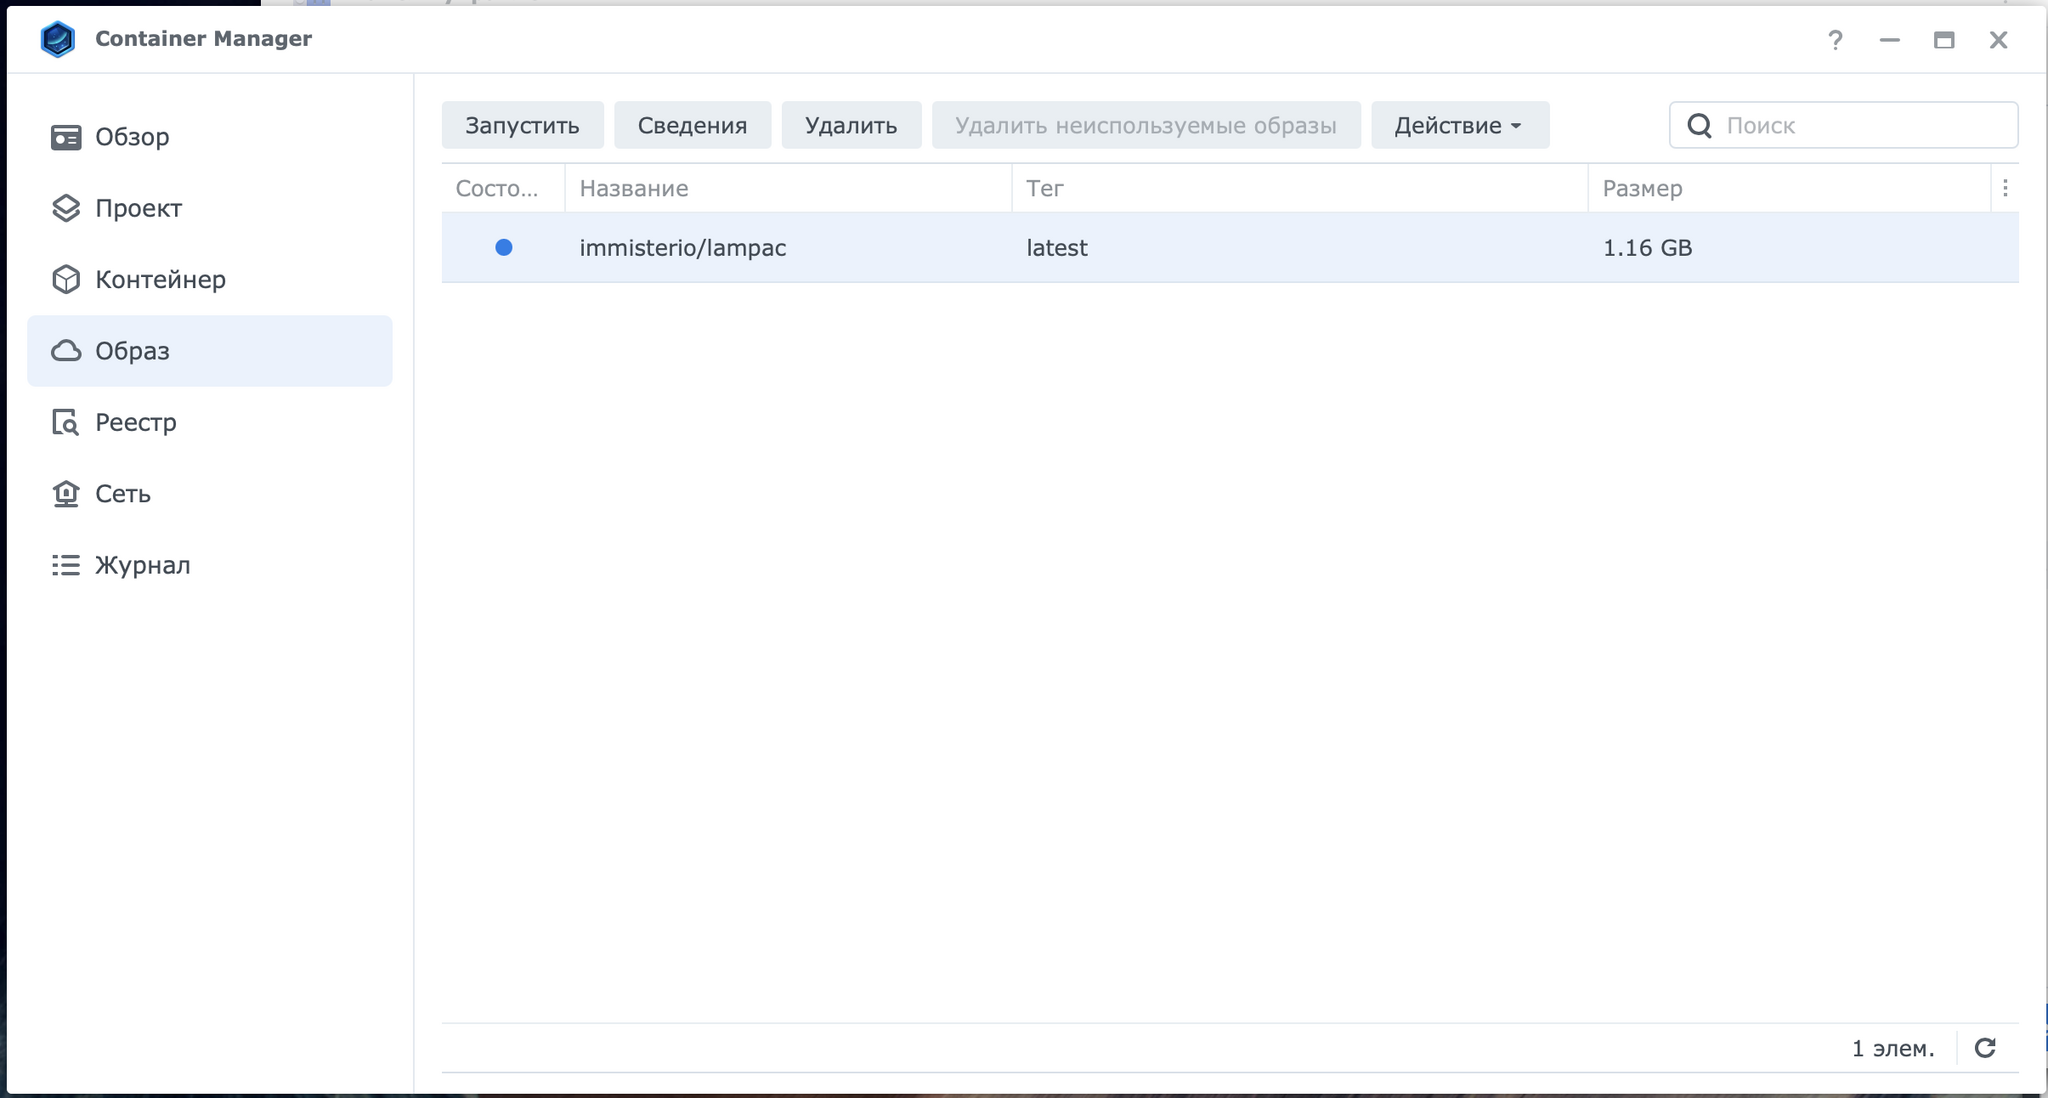Screen dimensions: 2048x1098
Task: Click the magnifier icon in the search box
Action: (1699, 125)
